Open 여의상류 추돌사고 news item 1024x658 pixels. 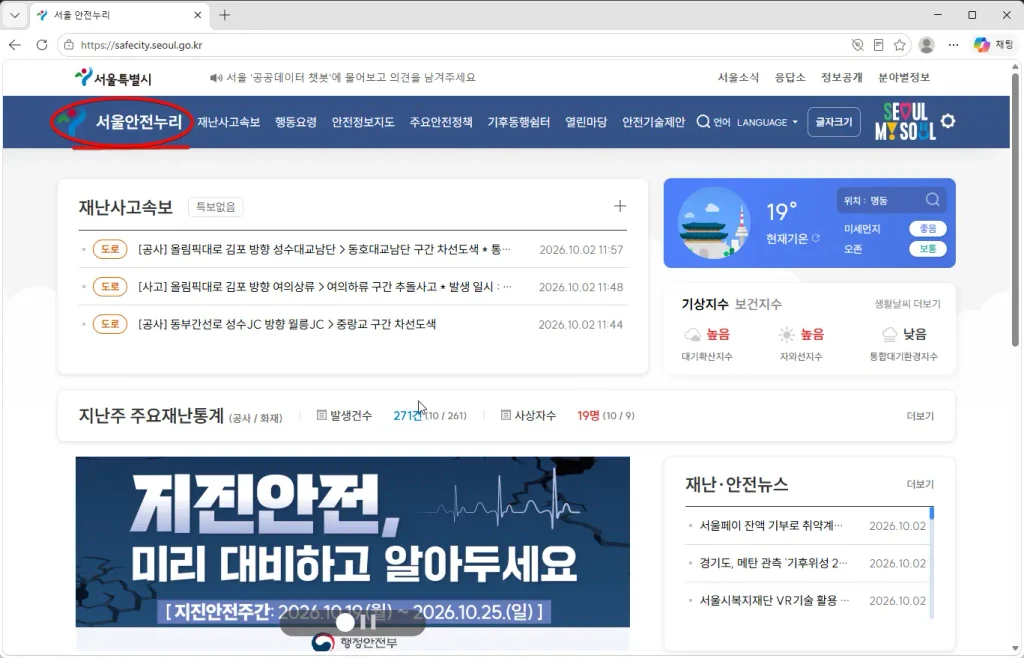point(325,287)
